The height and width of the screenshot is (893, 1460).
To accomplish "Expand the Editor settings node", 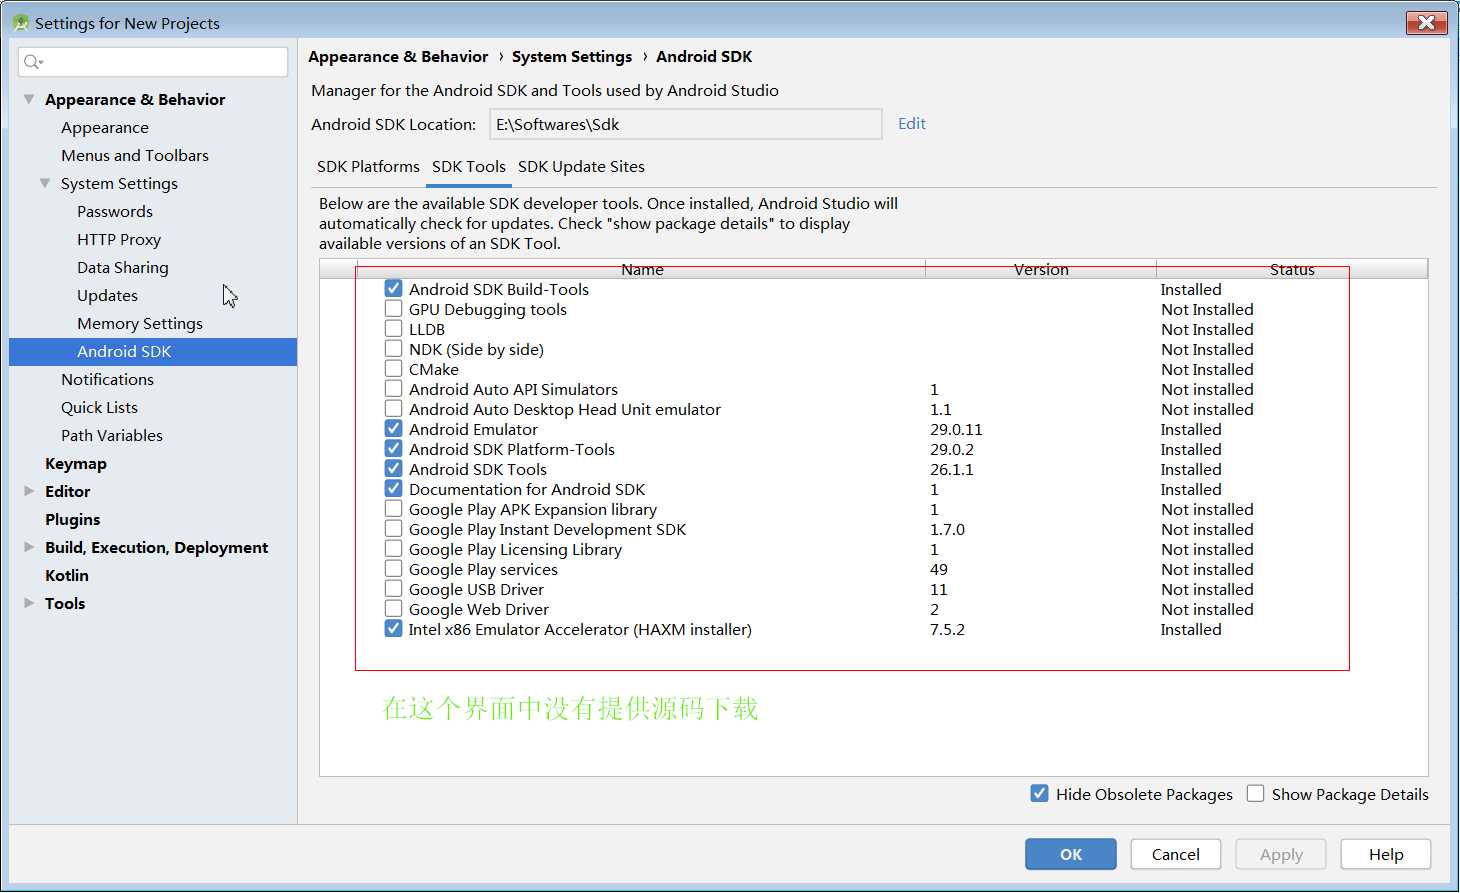I will click(x=29, y=491).
